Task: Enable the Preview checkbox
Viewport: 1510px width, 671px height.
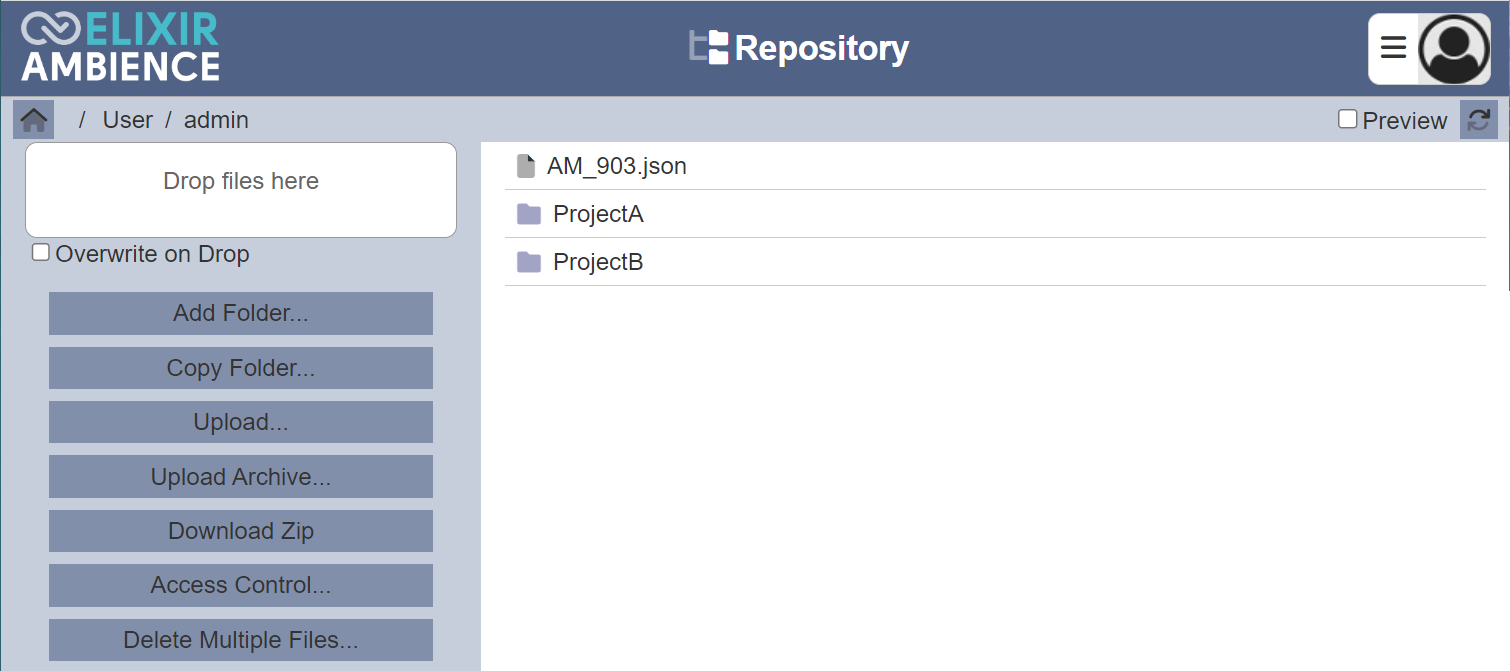Action: (1348, 120)
